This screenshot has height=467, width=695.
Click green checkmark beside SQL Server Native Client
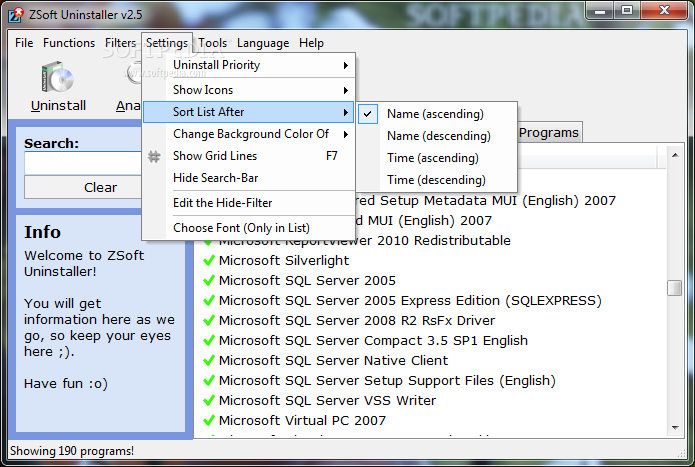tap(209, 361)
